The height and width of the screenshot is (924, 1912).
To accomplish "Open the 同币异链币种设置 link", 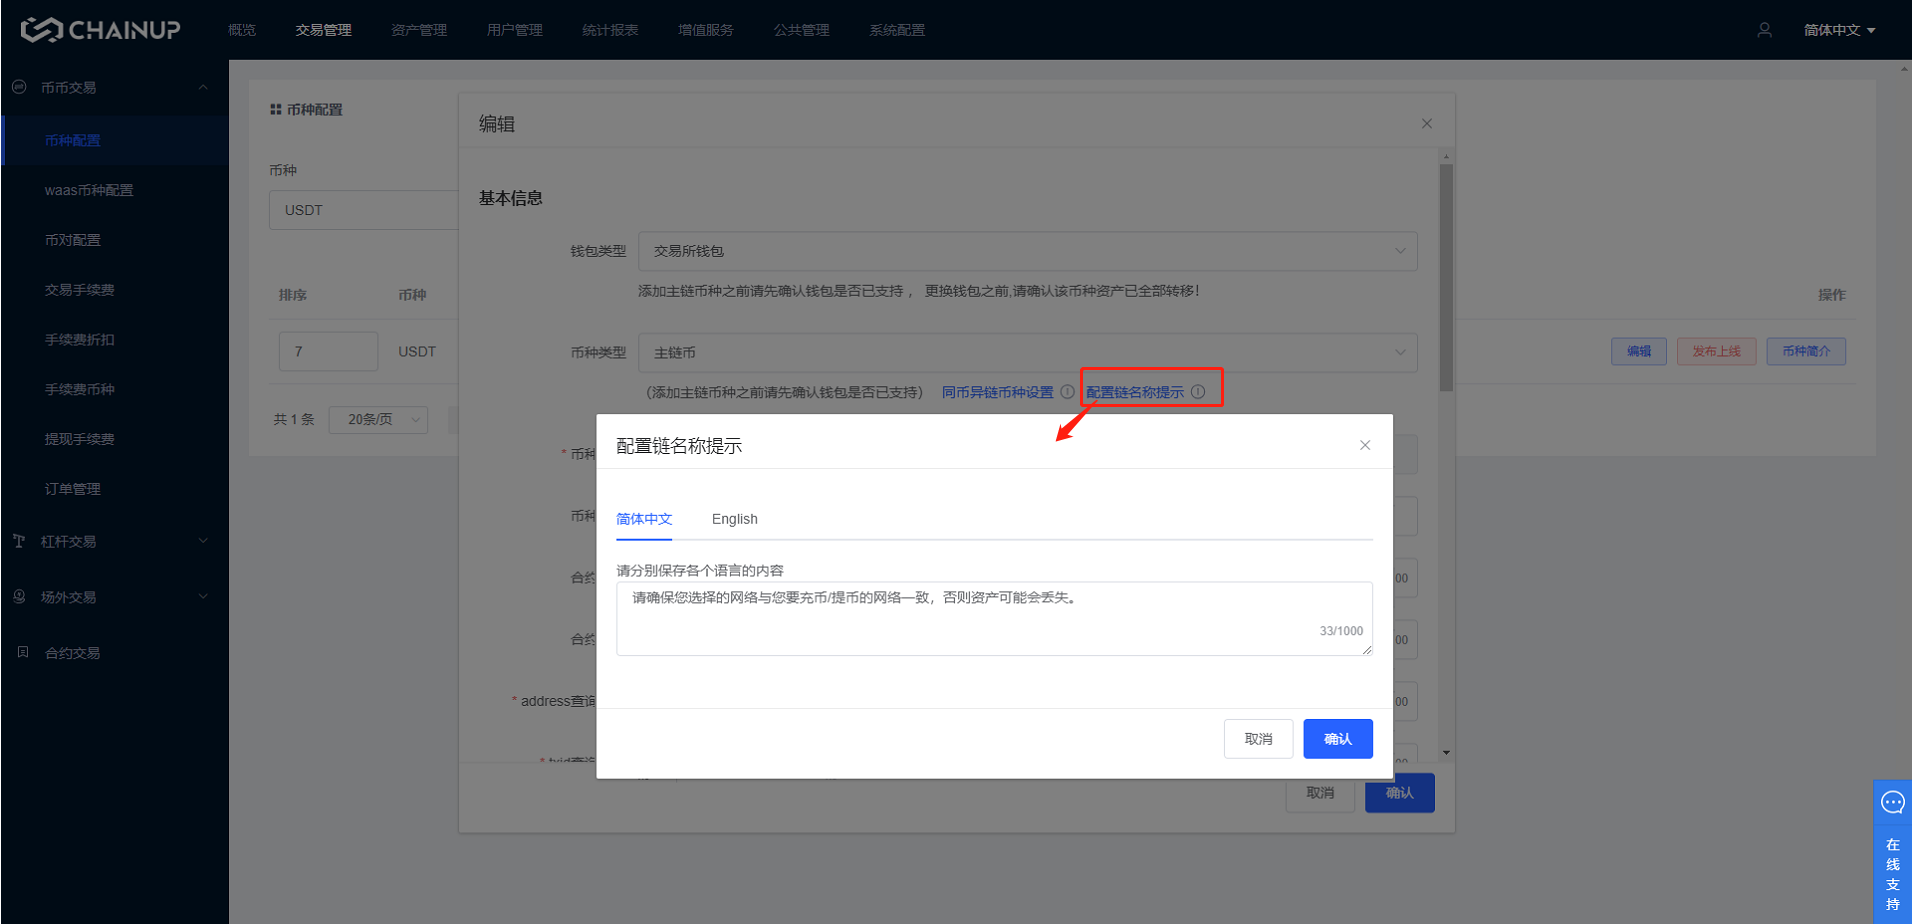I will click(x=997, y=392).
